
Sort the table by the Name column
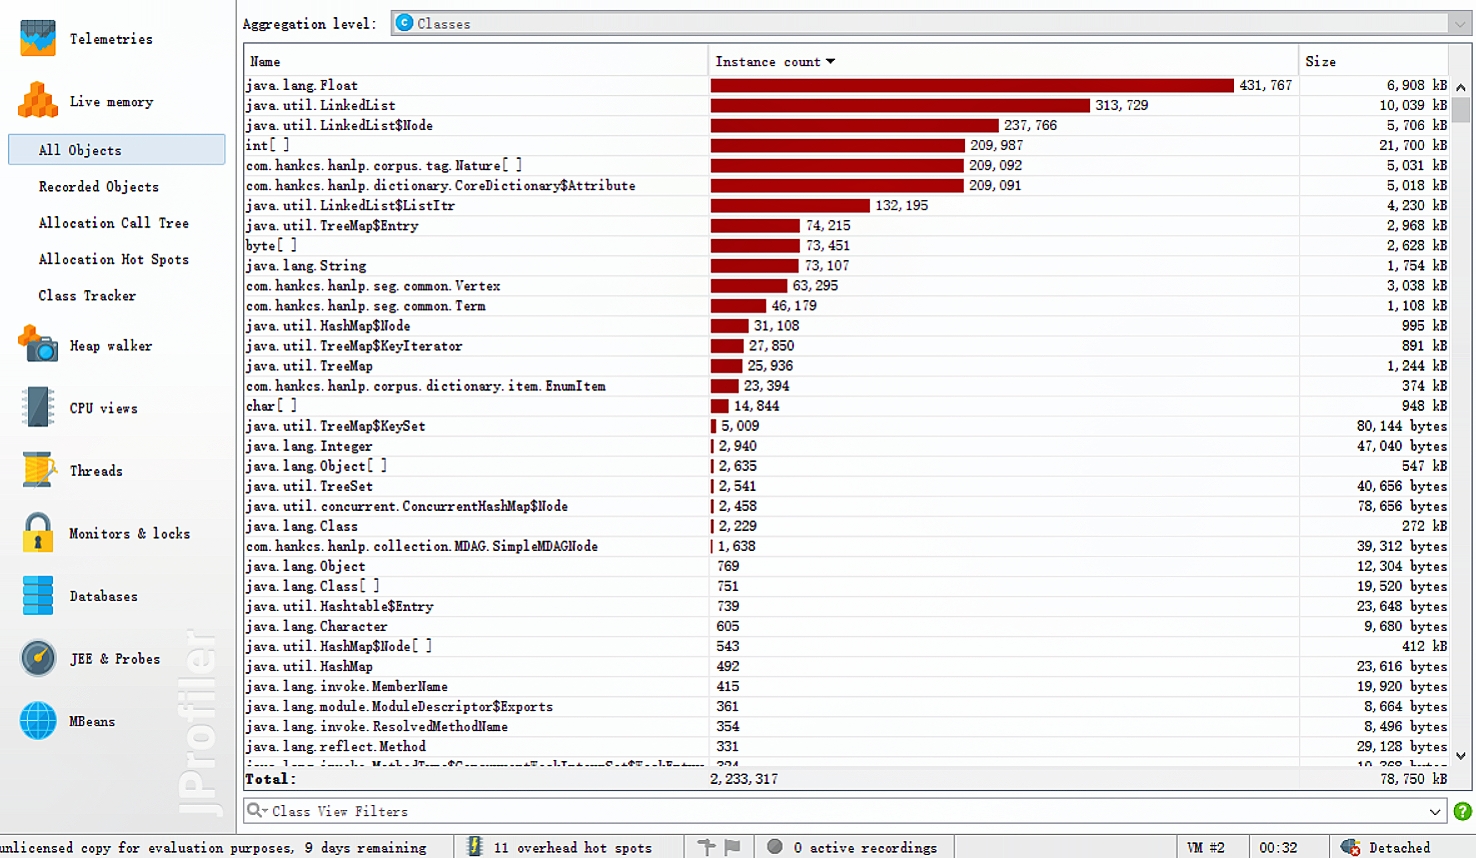click(475, 61)
